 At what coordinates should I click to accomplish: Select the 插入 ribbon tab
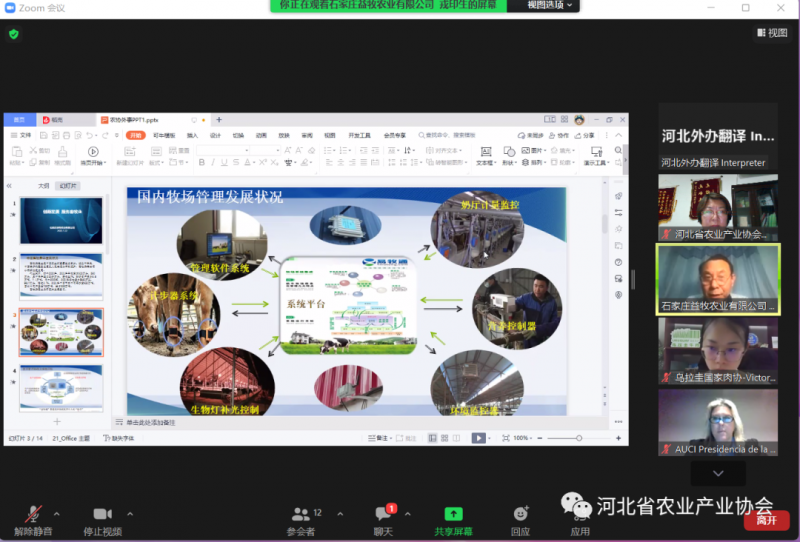click(x=192, y=135)
